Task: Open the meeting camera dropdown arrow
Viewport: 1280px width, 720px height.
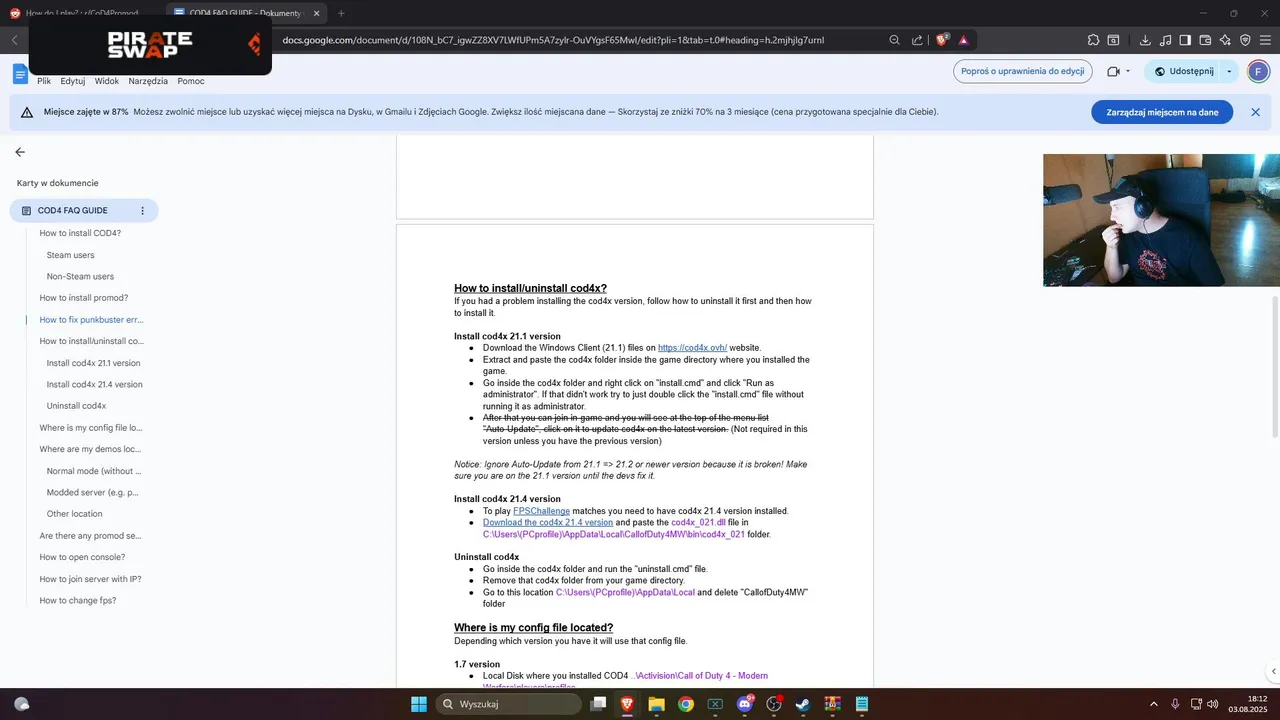Action: (x=1128, y=71)
